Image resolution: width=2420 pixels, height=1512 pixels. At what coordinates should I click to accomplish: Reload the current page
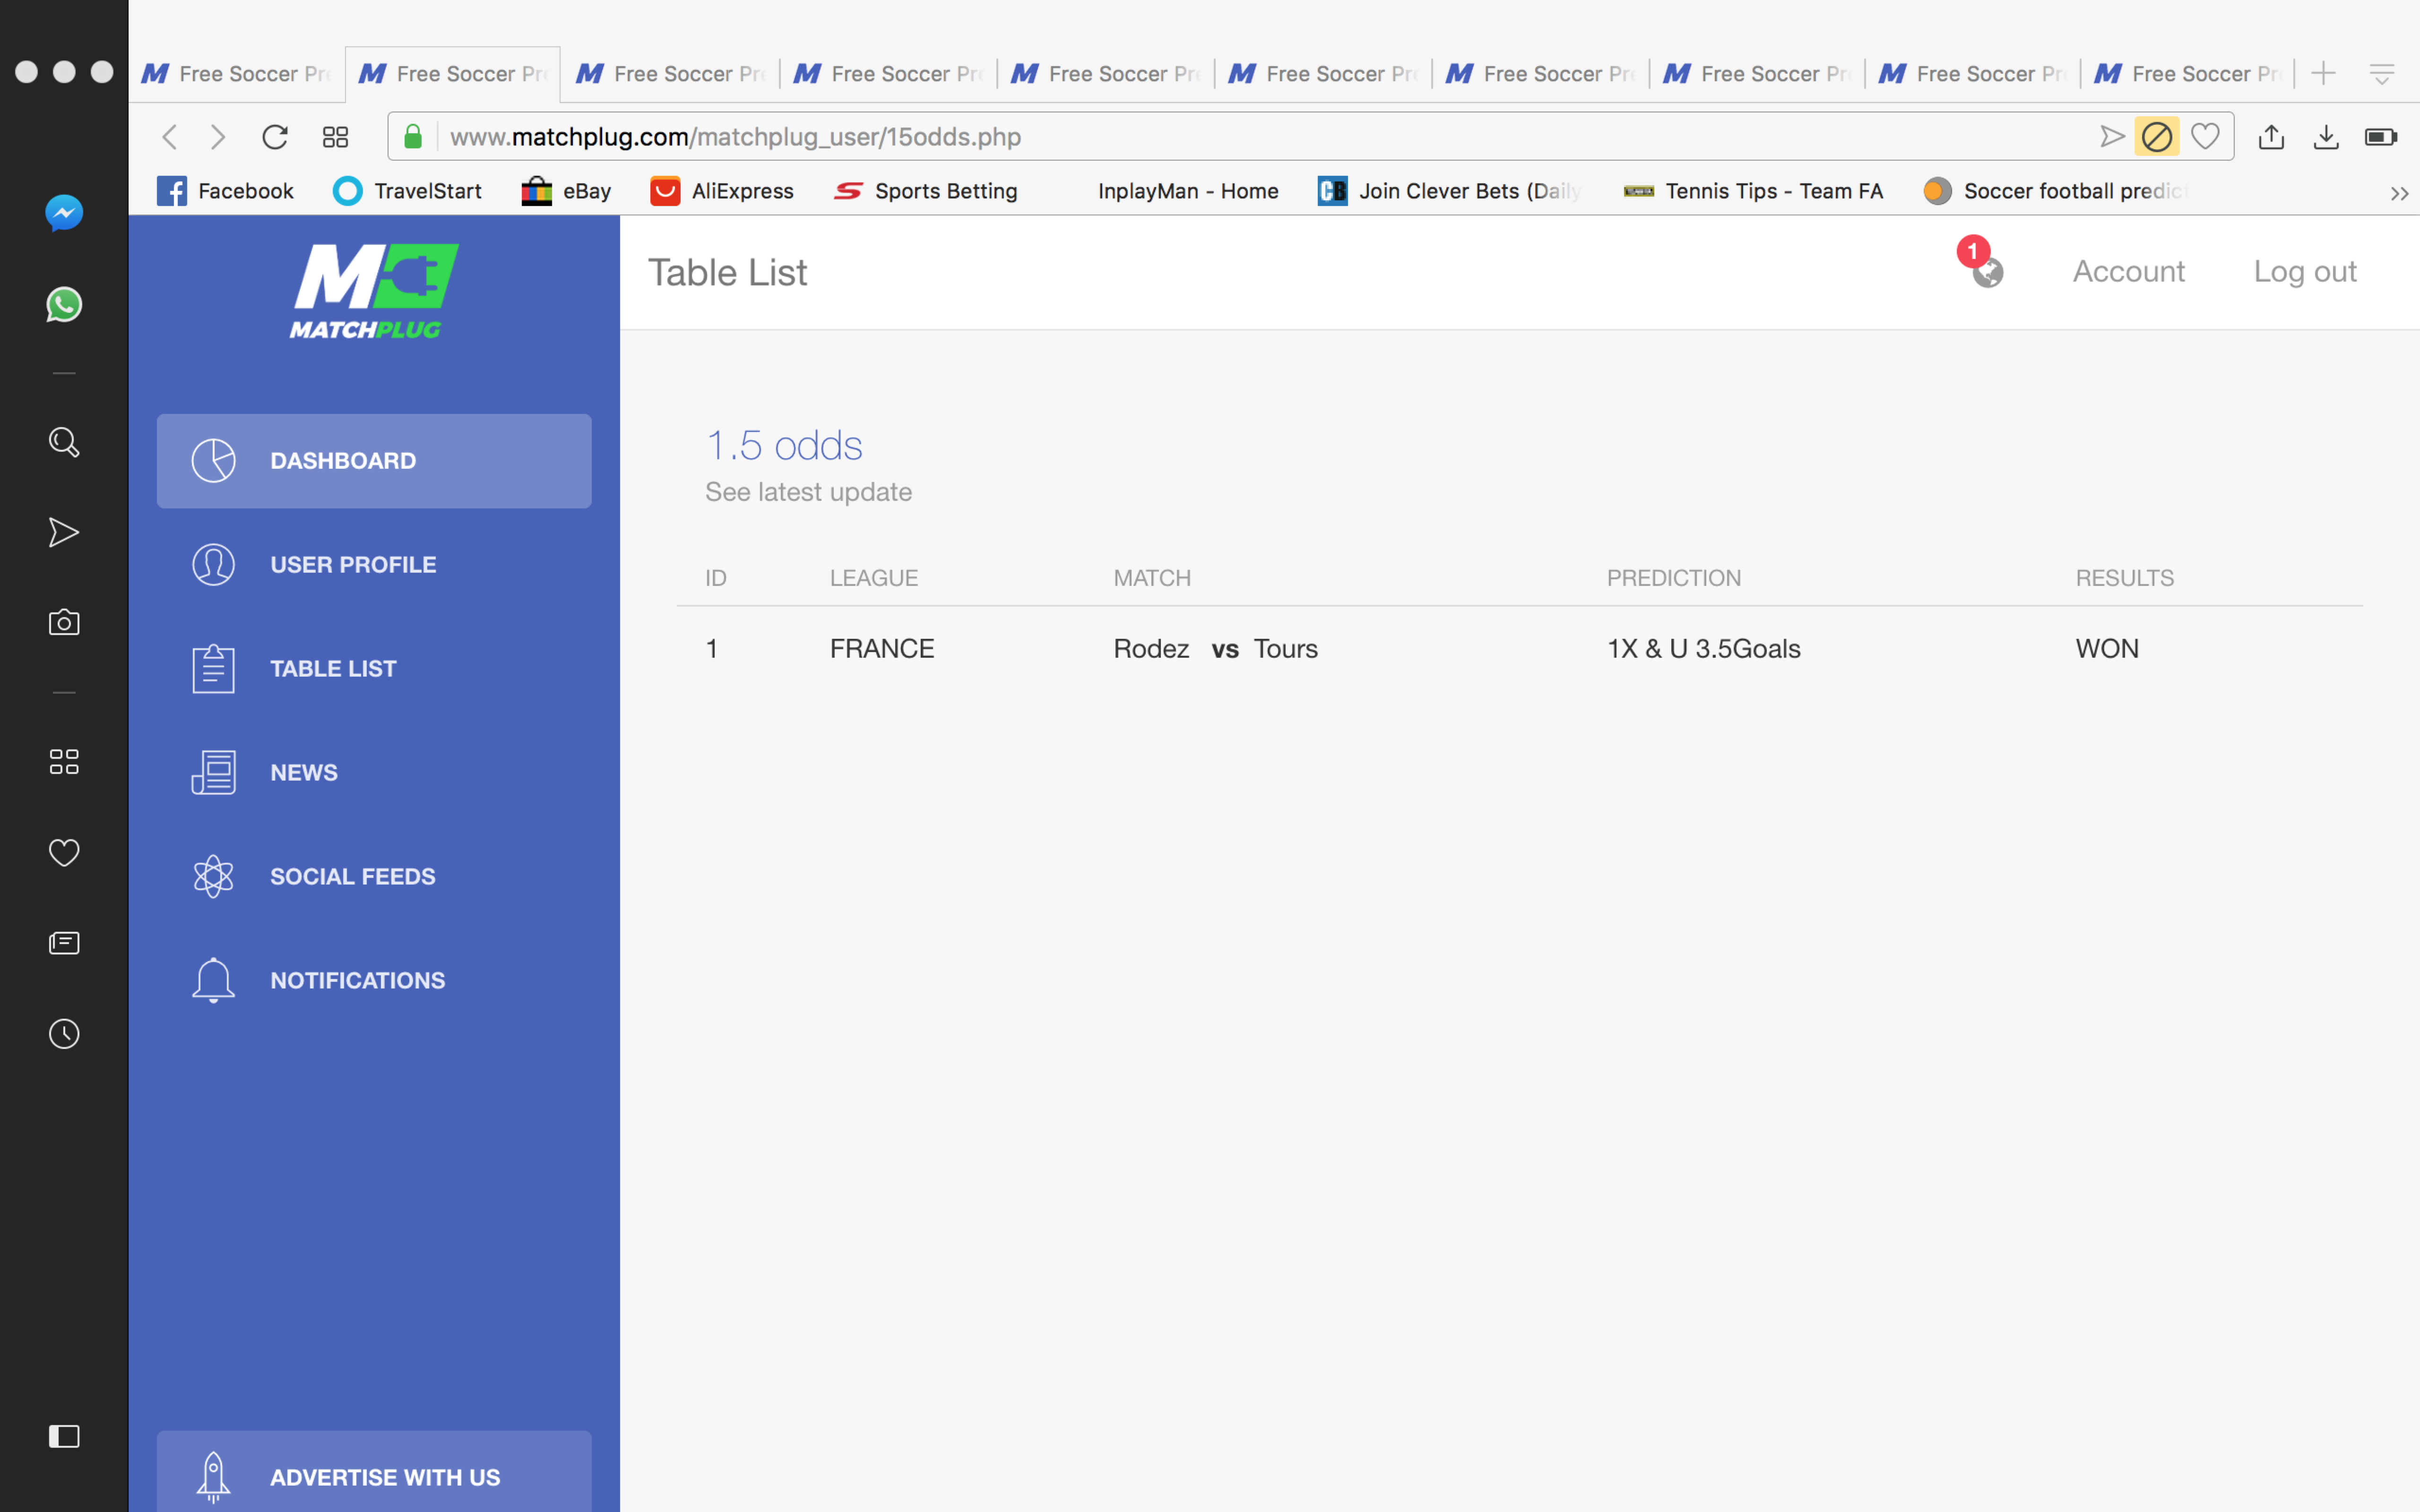click(x=275, y=137)
